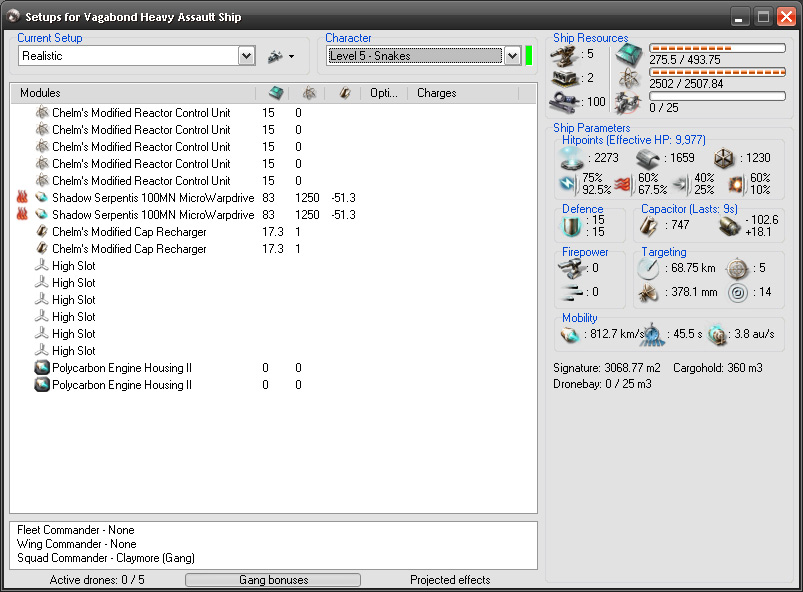Click the powergrid usage bar 2502 / 2507.84
The width and height of the screenshot is (803, 592).
(717, 72)
